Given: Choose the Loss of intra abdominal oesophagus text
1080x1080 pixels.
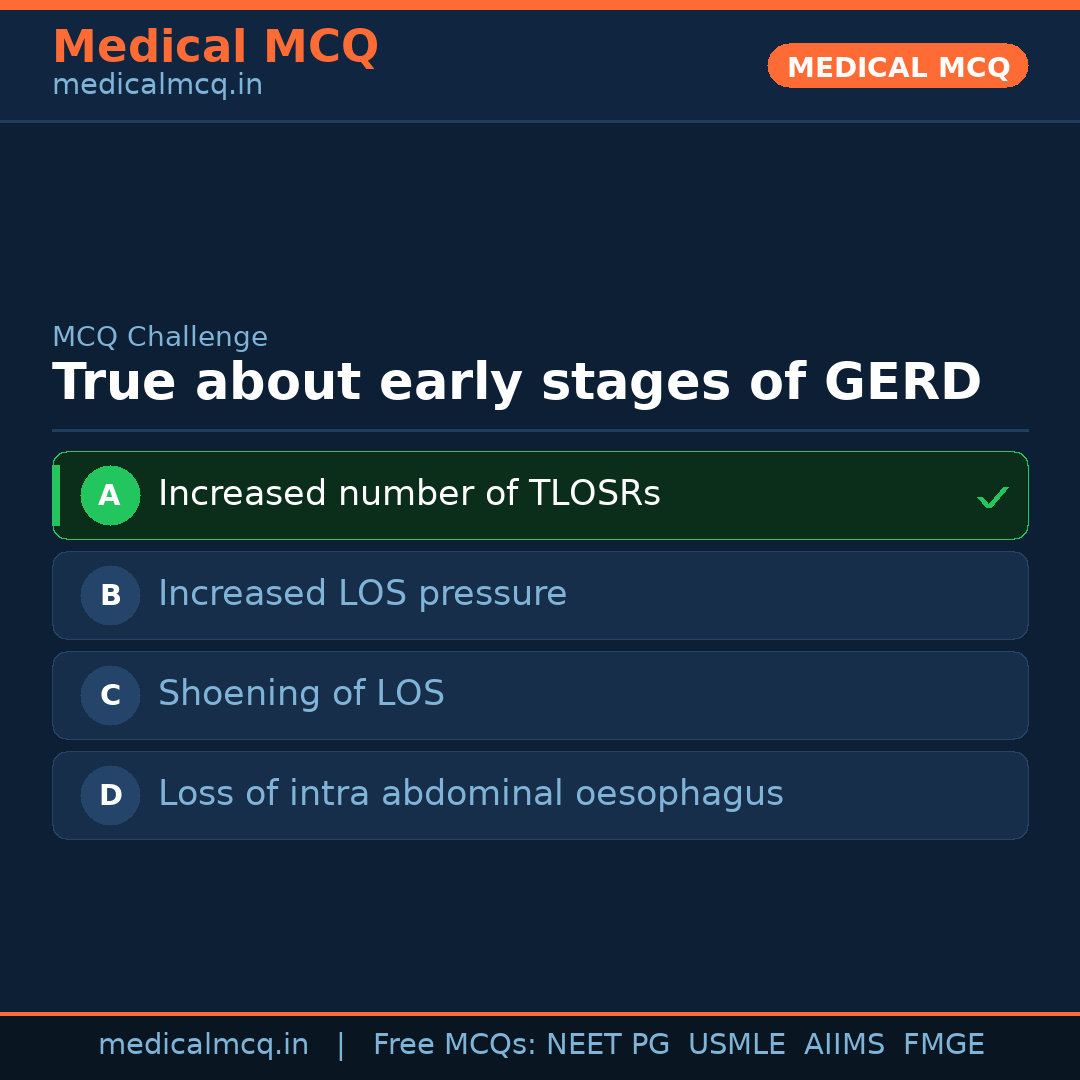Looking at the screenshot, I should 470,794.
